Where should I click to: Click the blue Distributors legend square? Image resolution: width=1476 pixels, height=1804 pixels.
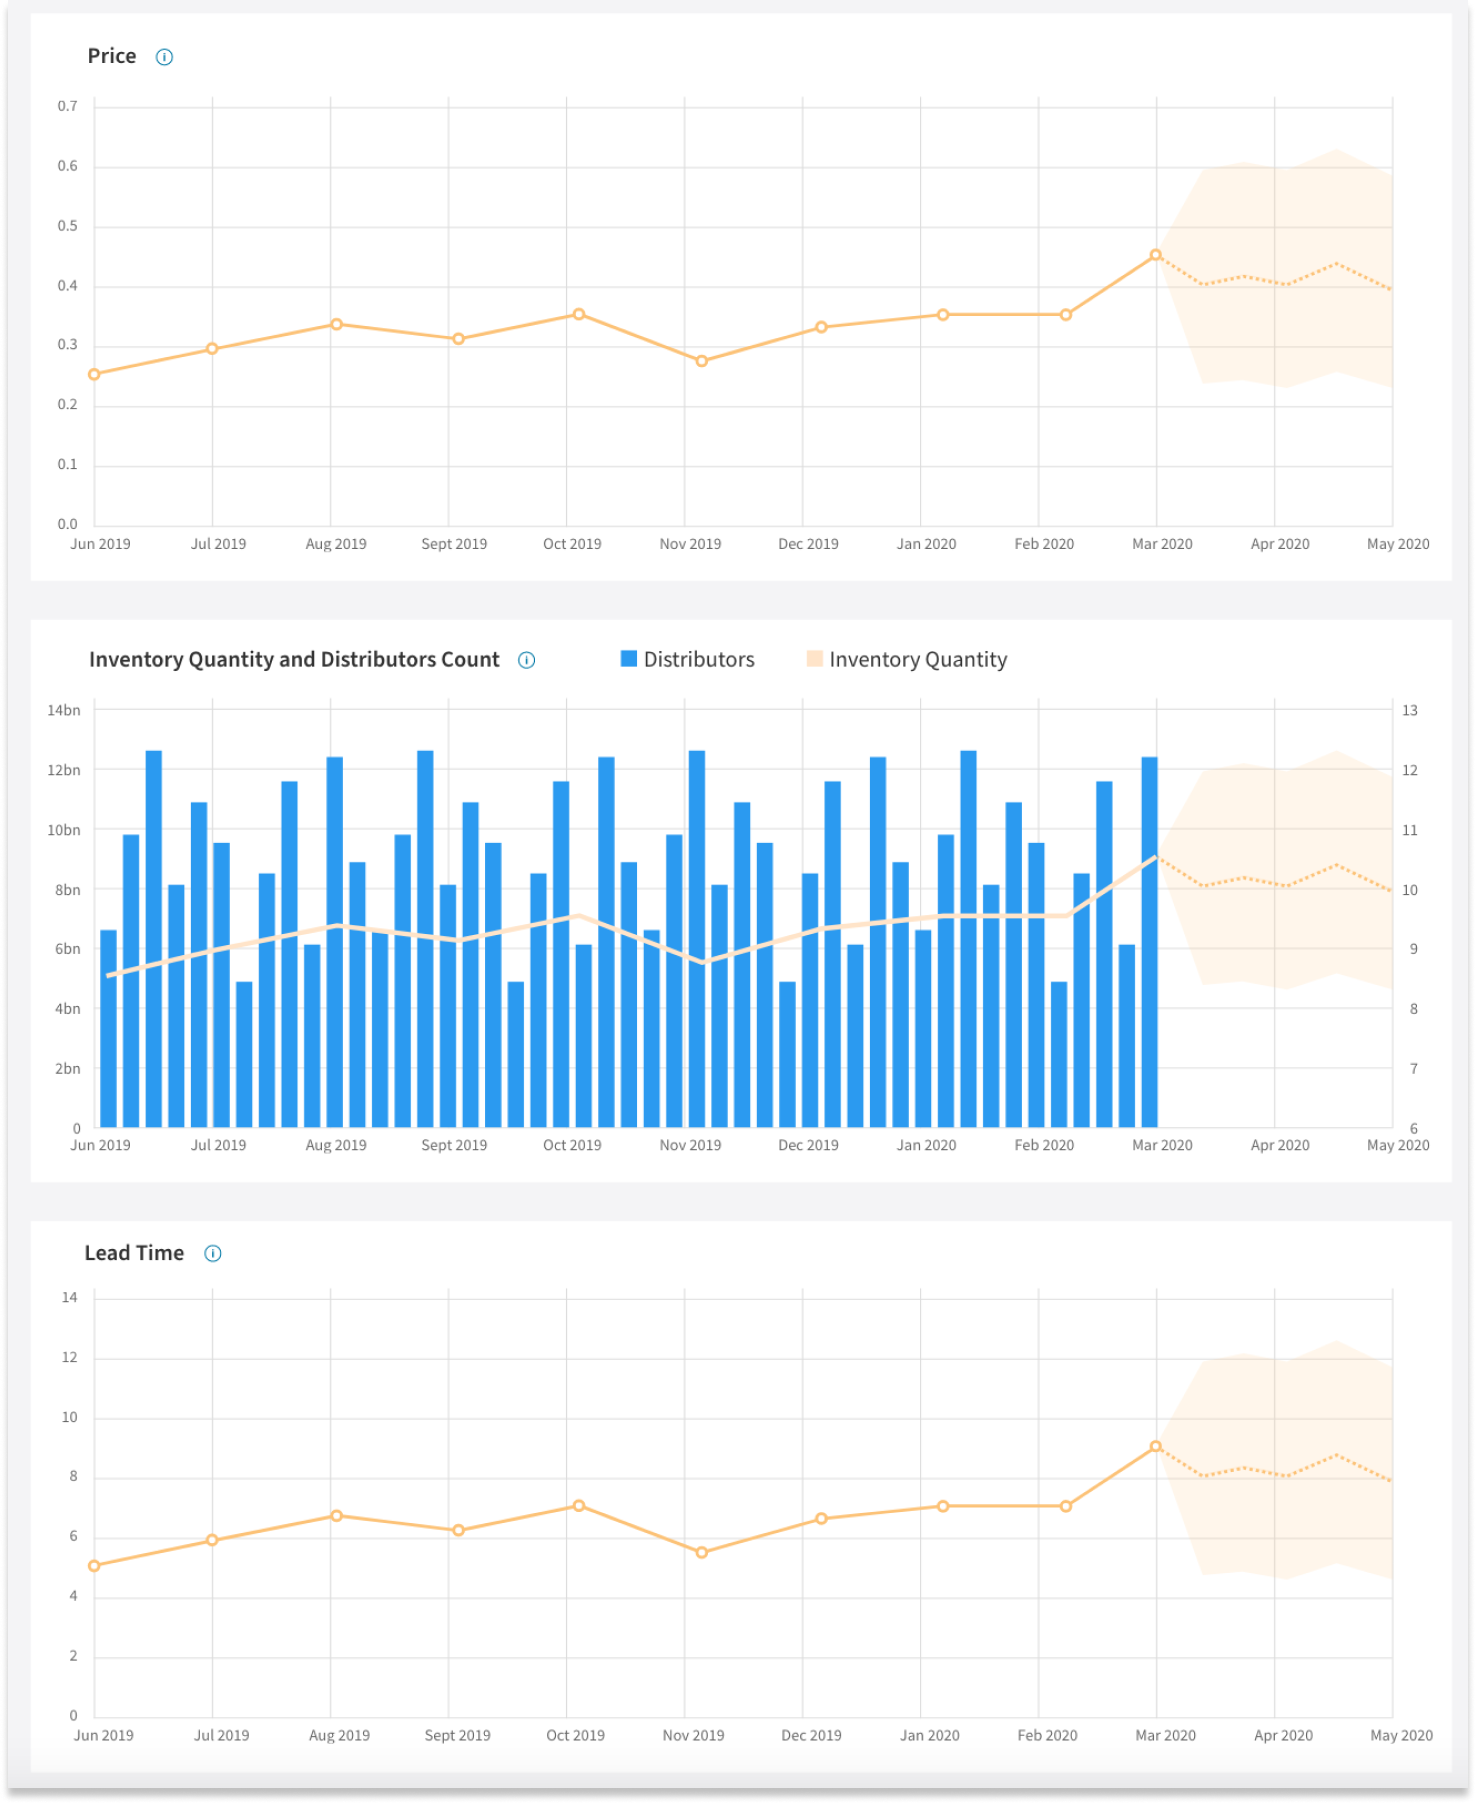click(629, 659)
